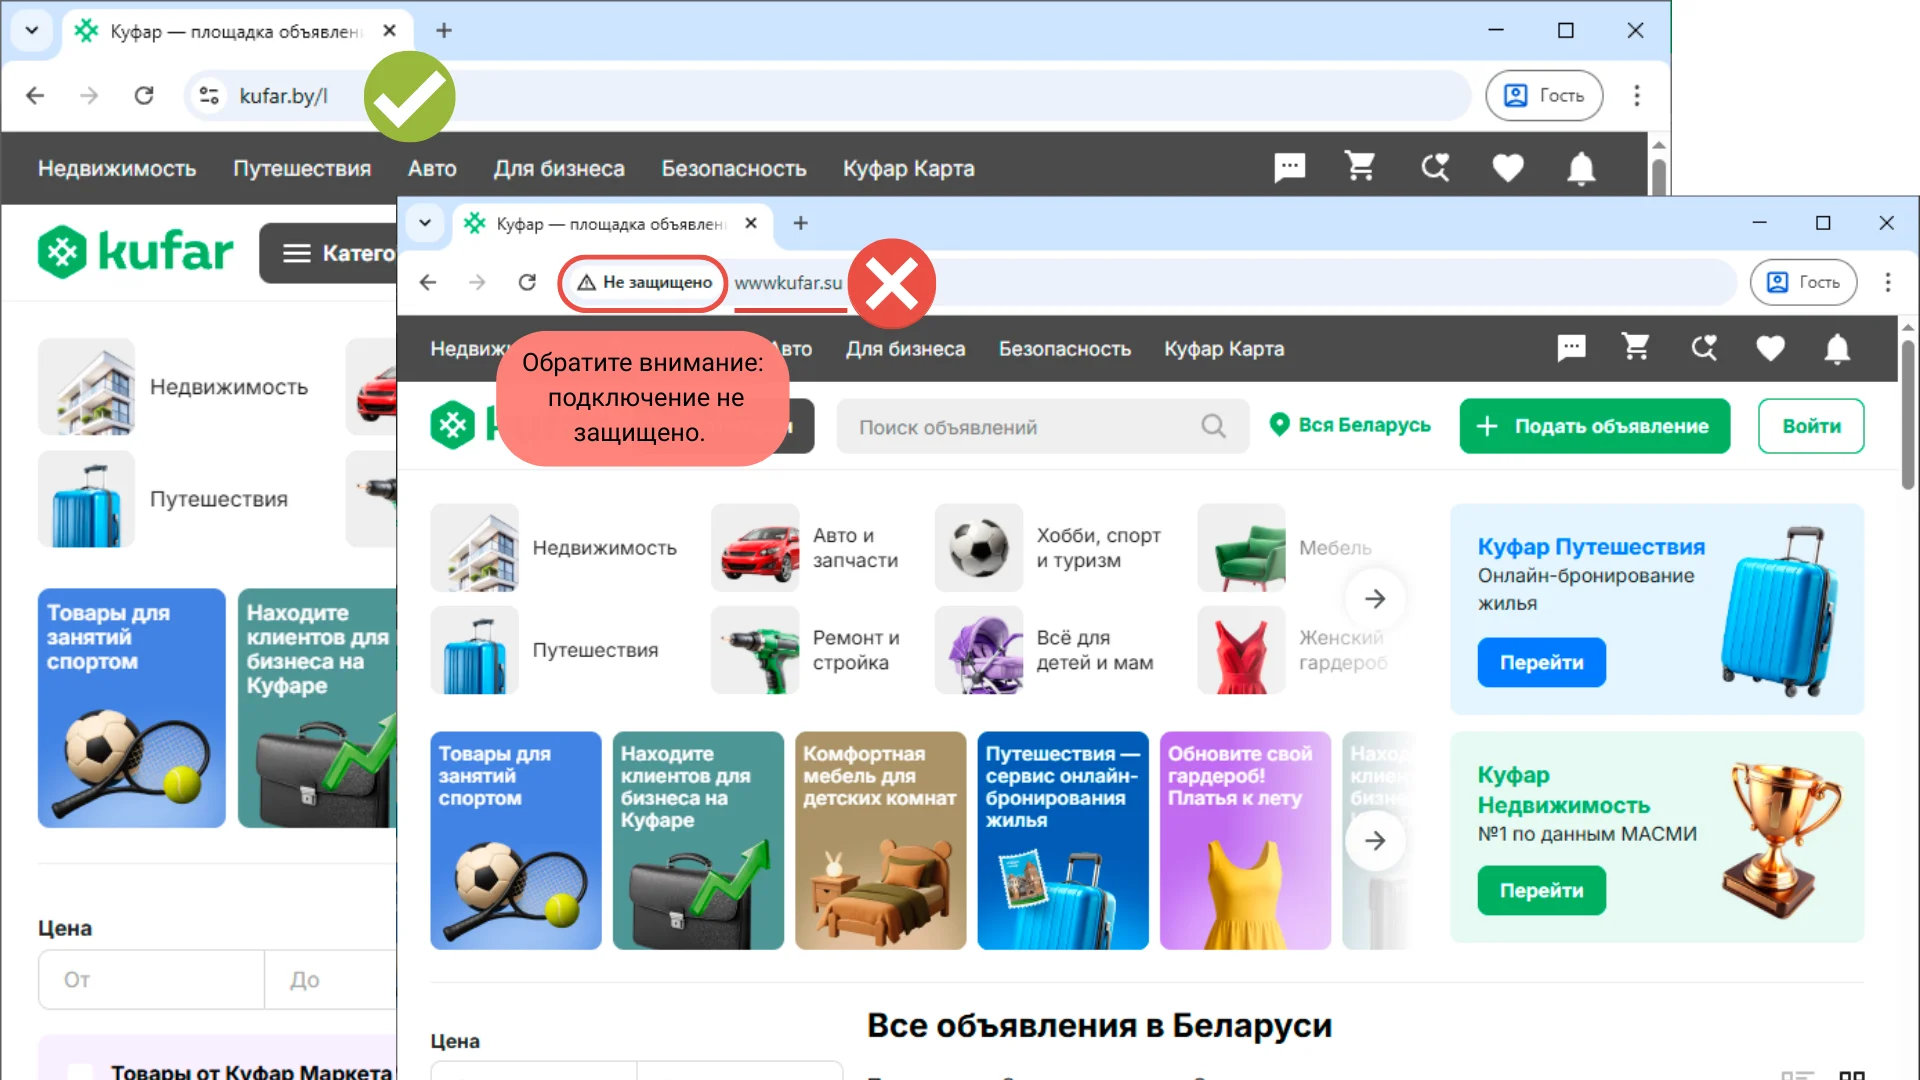Open messages via the chat bubble icon

pos(1571,348)
